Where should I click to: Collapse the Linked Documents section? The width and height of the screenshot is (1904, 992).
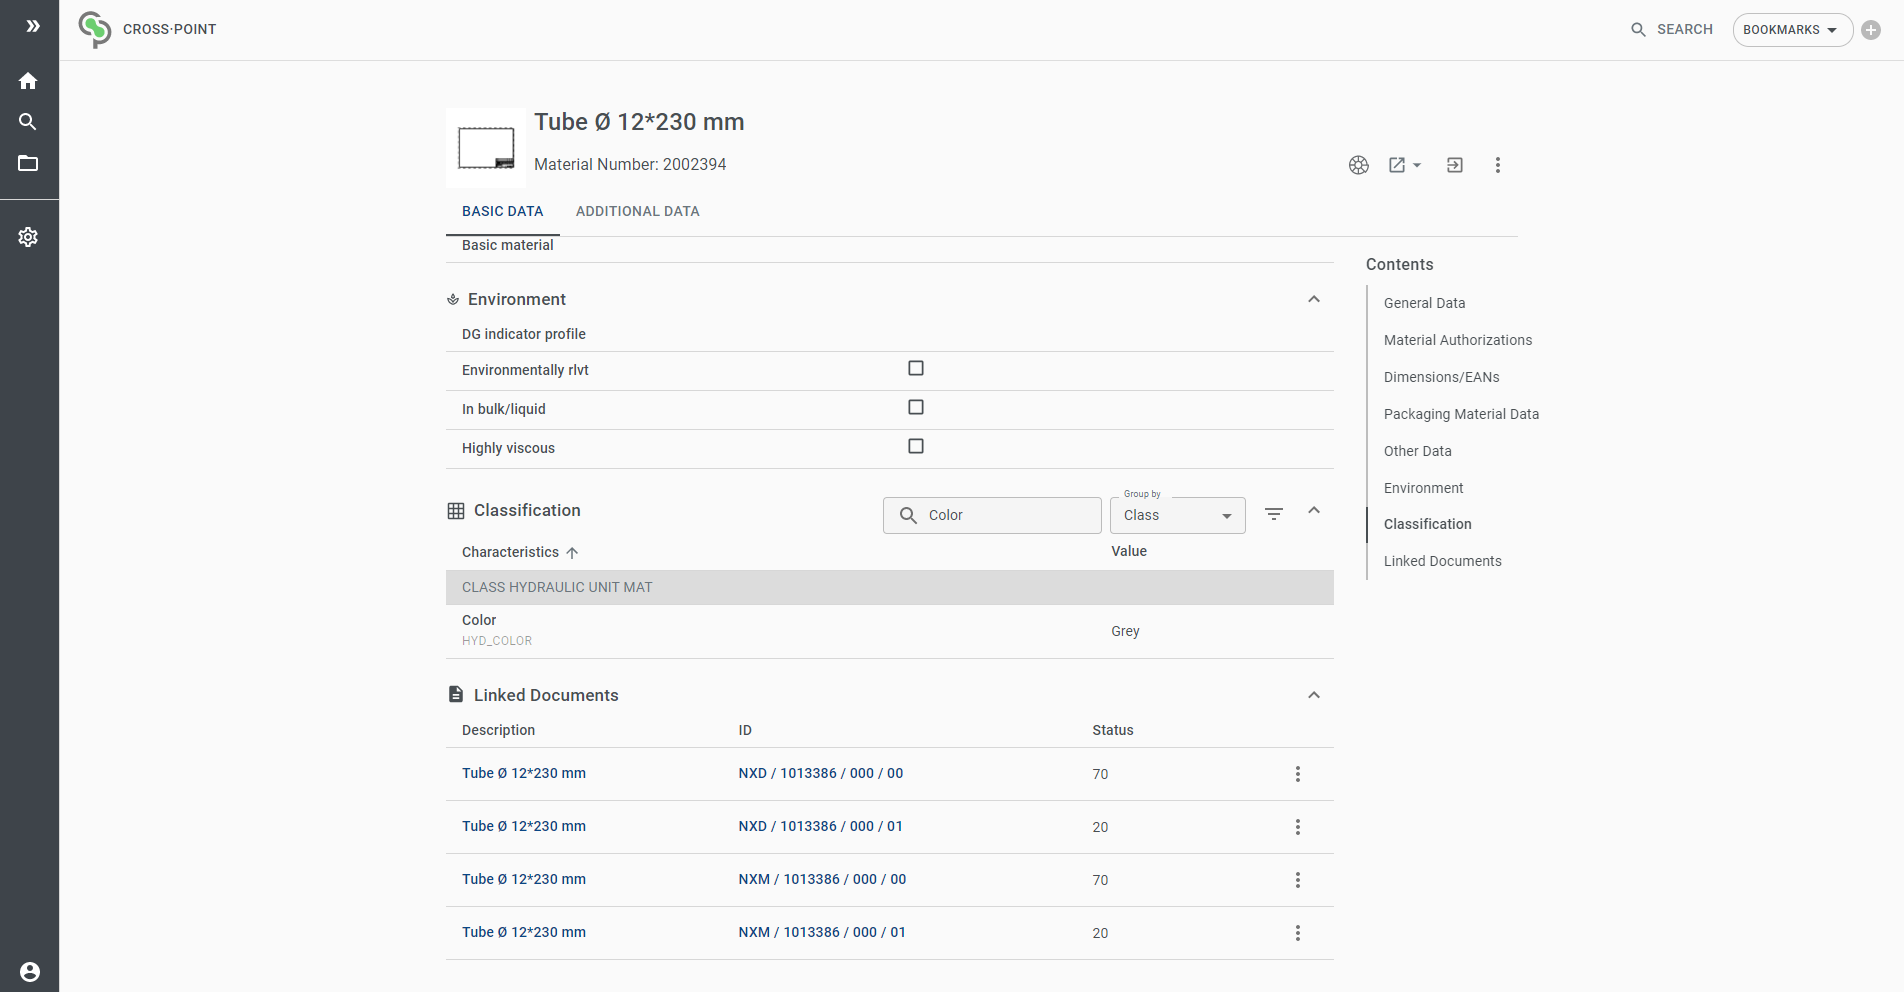(x=1314, y=695)
